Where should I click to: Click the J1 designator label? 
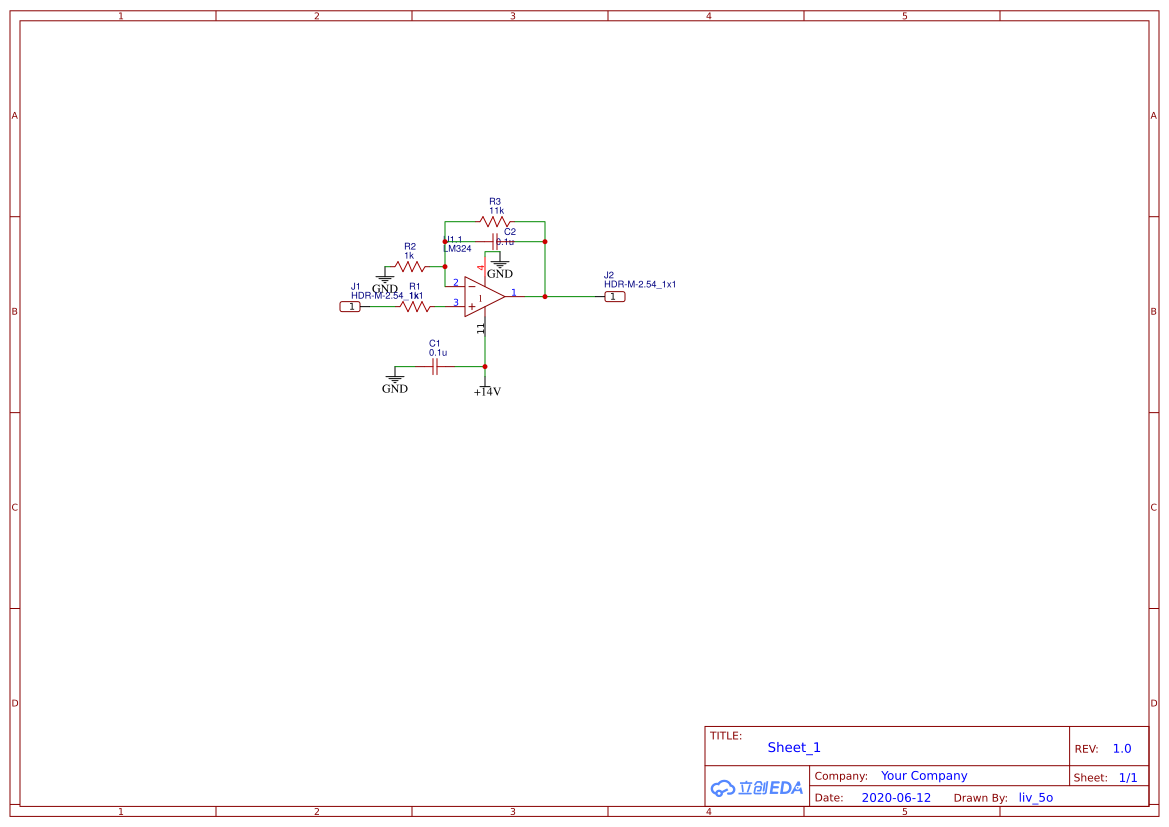(x=356, y=286)
